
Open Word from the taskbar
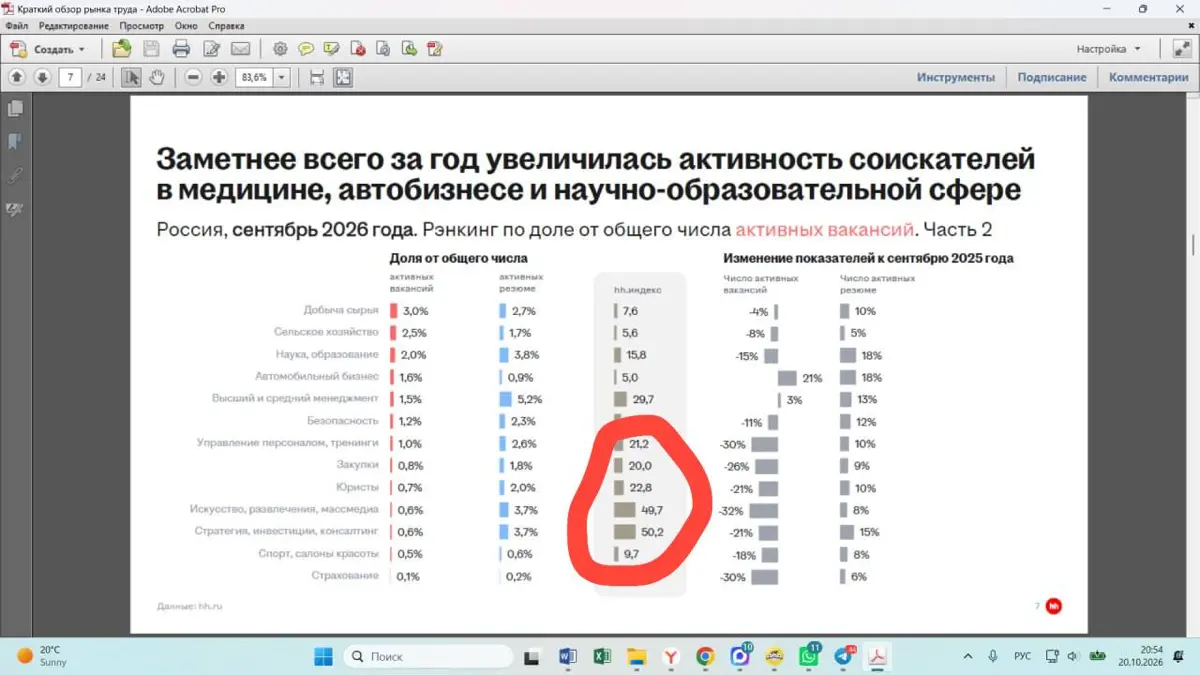[568, 656]
